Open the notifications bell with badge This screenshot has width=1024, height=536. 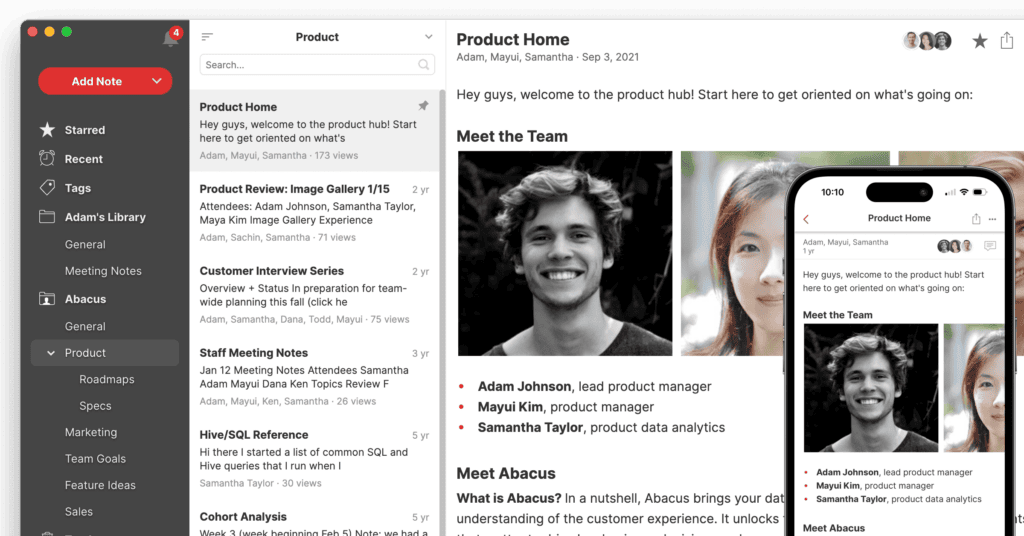coord(171,37)
